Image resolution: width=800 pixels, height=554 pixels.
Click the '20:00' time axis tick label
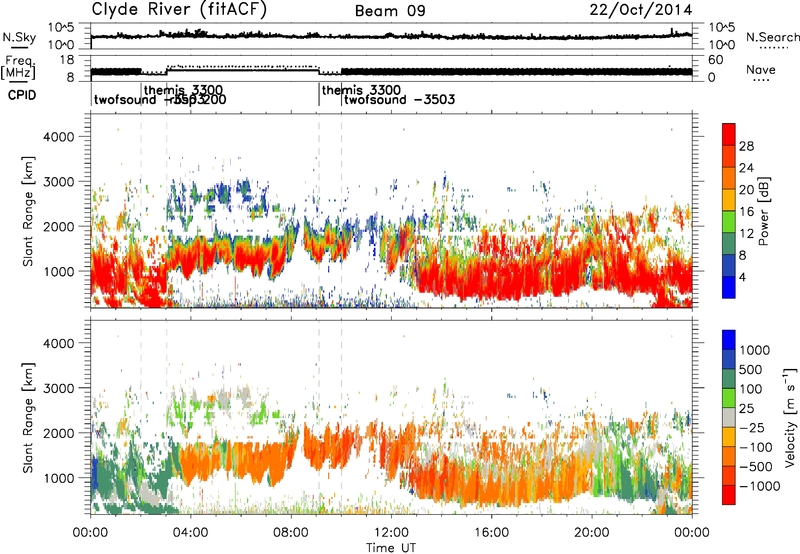591,533
